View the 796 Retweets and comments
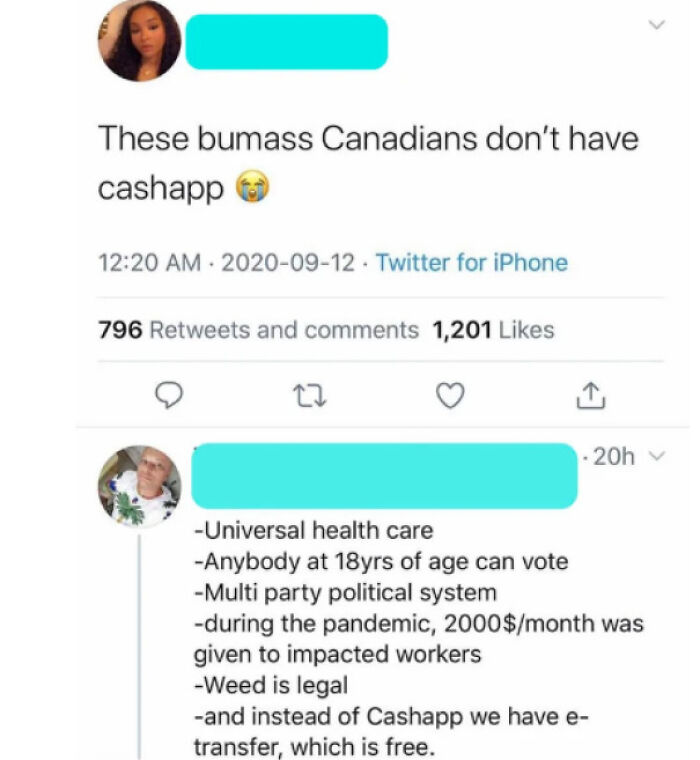 click(x=258, y=329)
